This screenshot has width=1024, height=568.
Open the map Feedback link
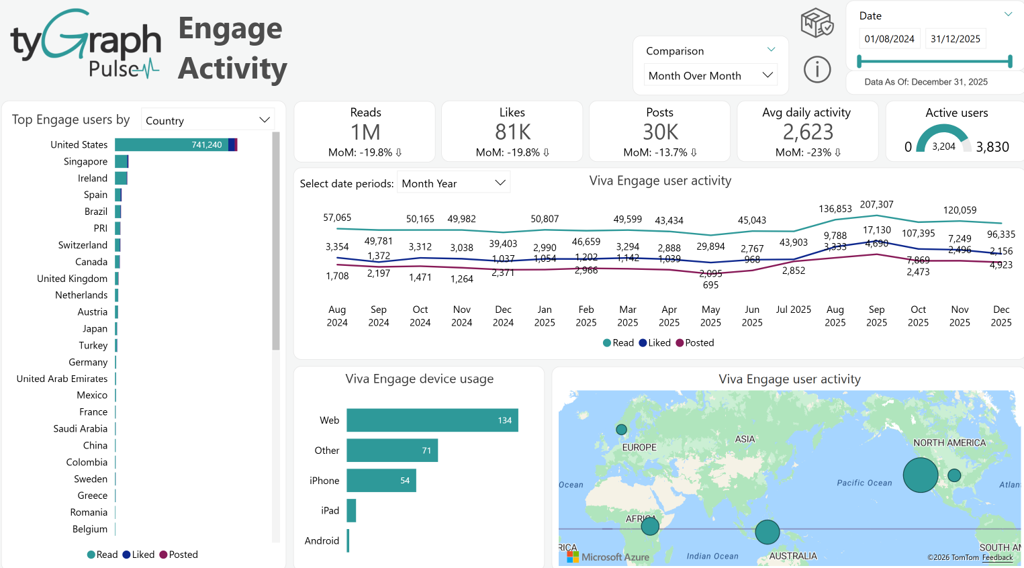pyautogui.click(x=997, y=558)
